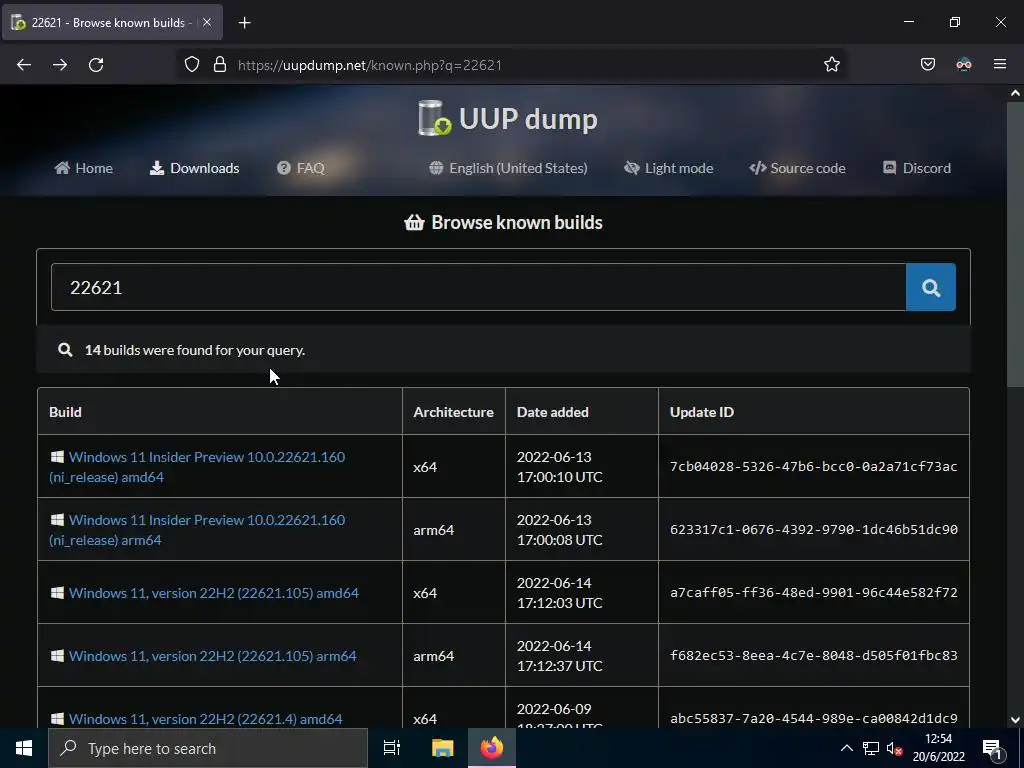Click the Firefox forward arrow

[x=60, y=65]
